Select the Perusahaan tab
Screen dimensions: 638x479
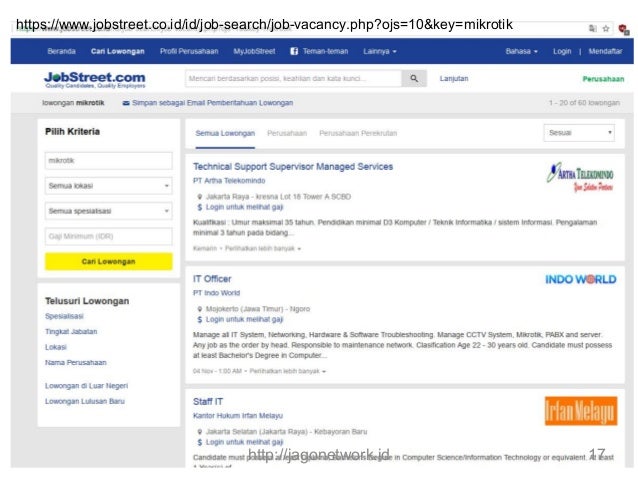[287, 133]
